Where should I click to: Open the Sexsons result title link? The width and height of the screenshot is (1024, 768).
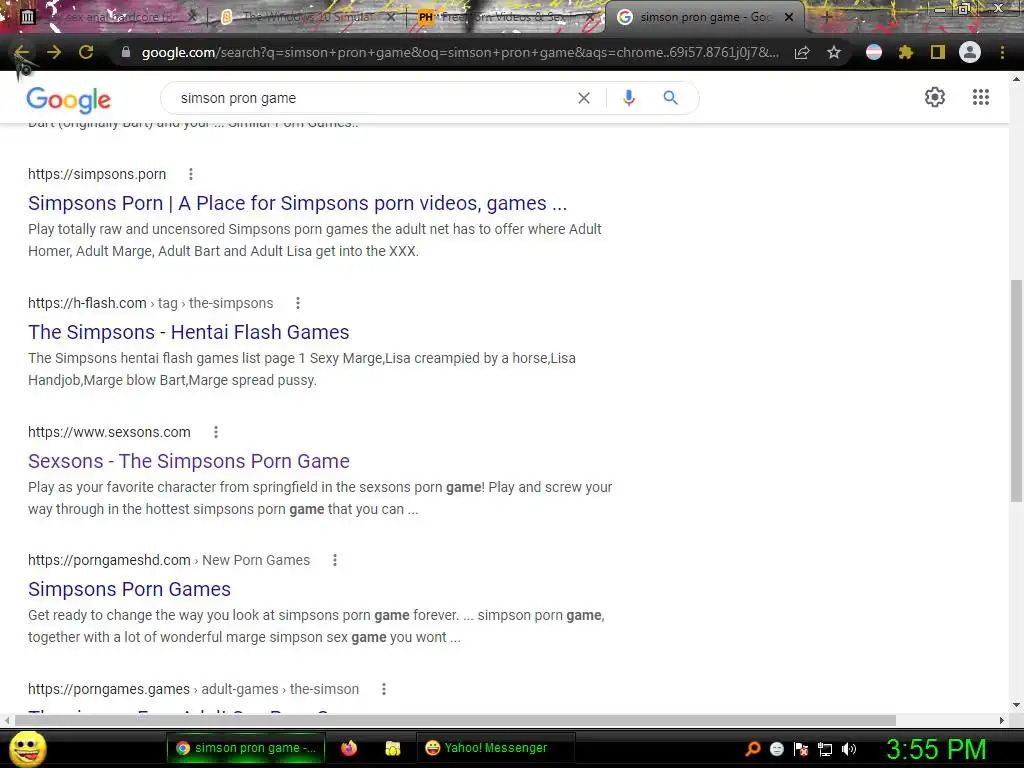click(189, 461)
